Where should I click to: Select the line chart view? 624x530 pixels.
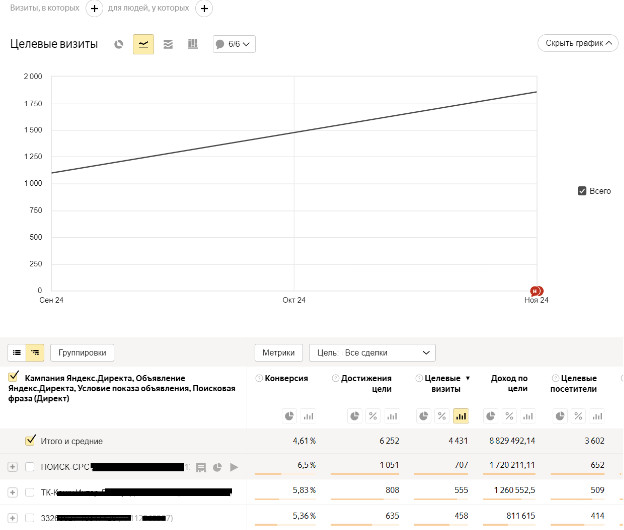tap(143, 44)
